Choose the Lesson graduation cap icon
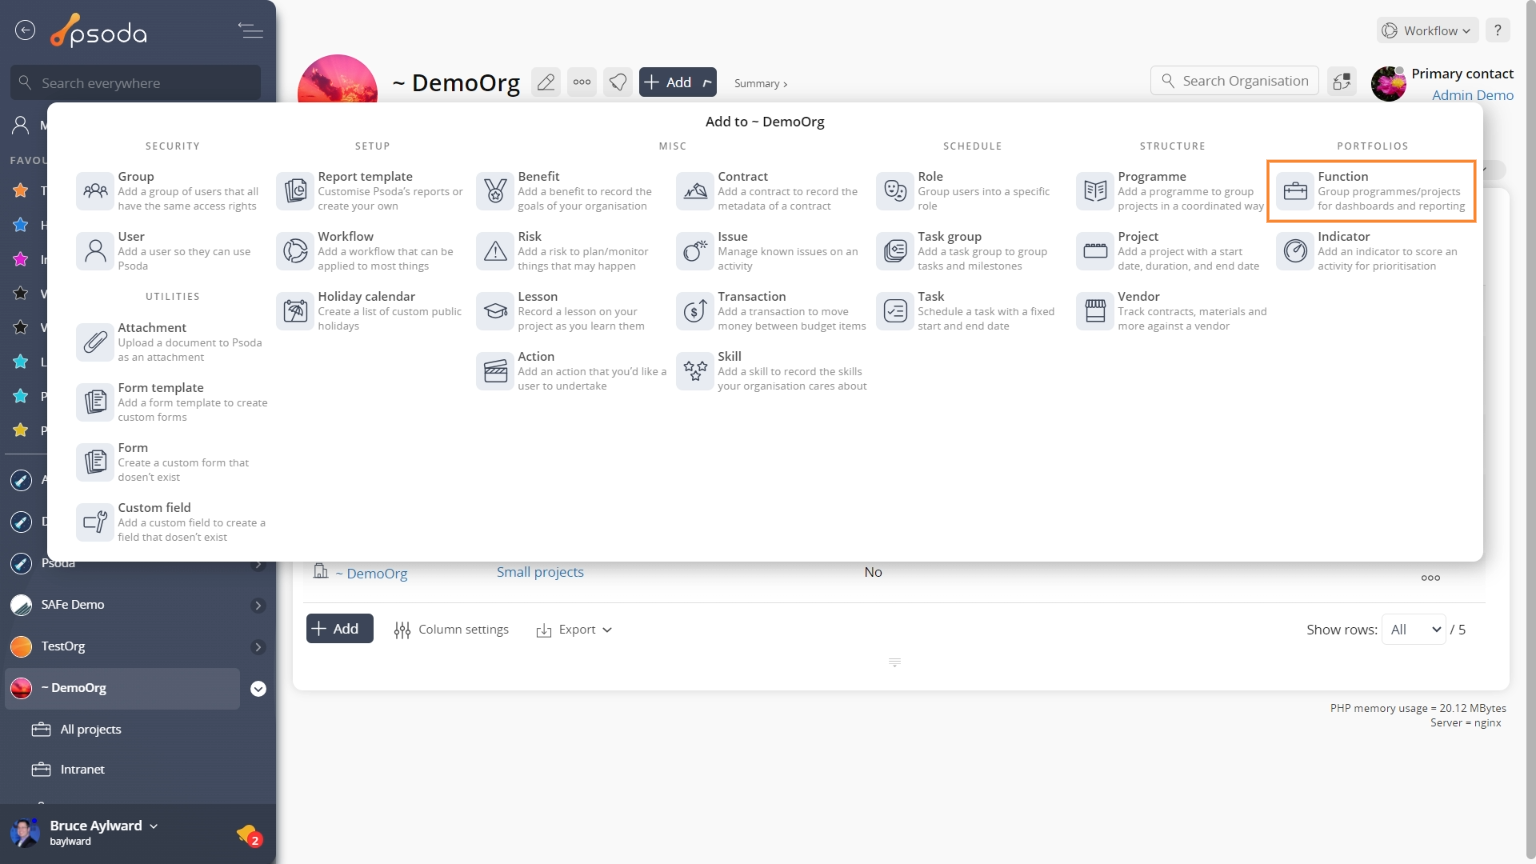Image resolution: width=1536 pixels, height=864 pixels. pos(496,311)
